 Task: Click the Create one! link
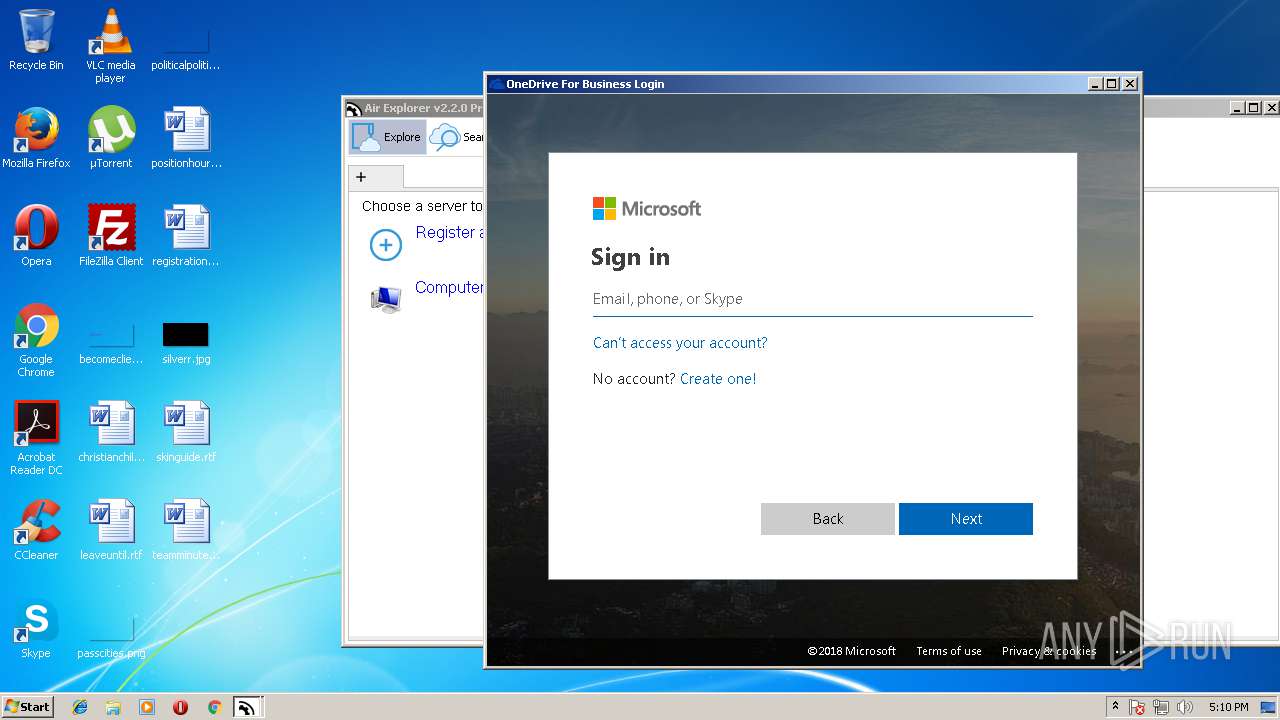[718, 379]
